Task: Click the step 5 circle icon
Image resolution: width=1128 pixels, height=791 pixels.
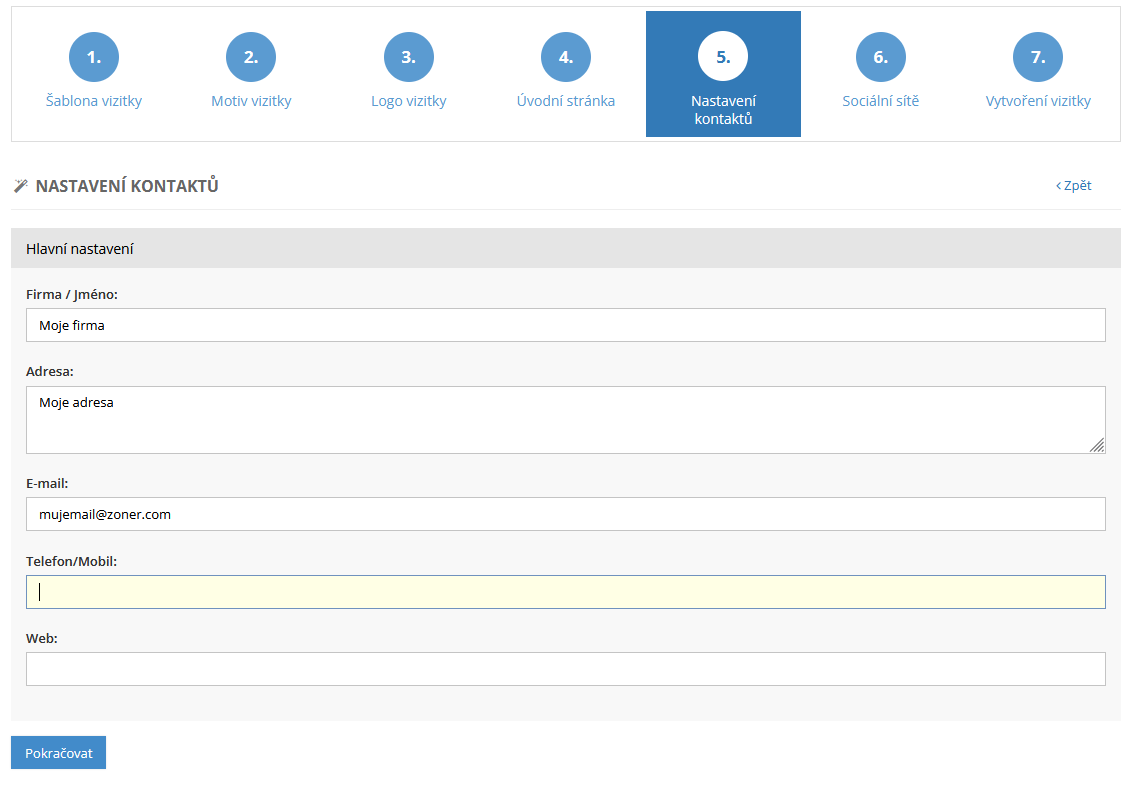Action: click(723, 57)
